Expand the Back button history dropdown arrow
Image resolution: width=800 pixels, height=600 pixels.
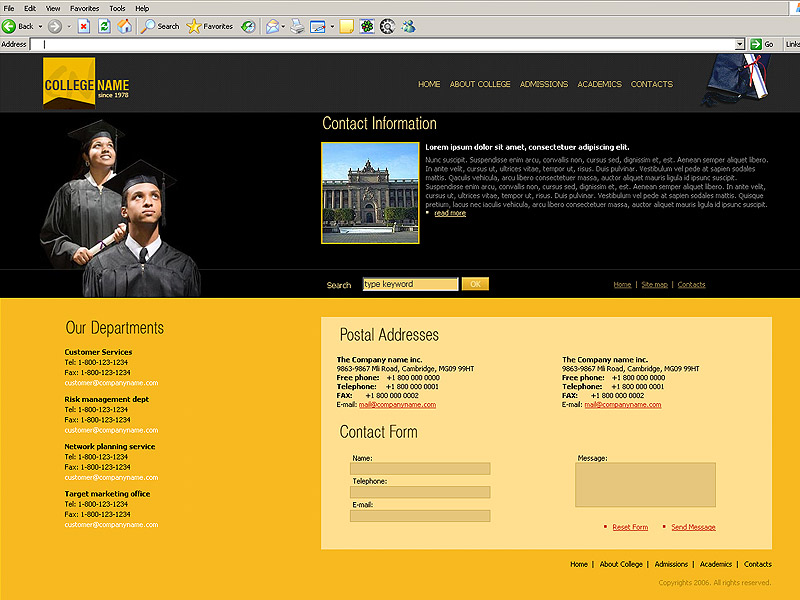click(40, 26)
